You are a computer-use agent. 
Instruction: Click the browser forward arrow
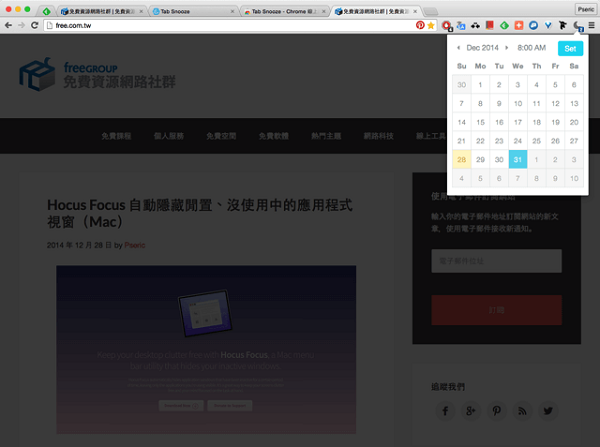(21, 25)
